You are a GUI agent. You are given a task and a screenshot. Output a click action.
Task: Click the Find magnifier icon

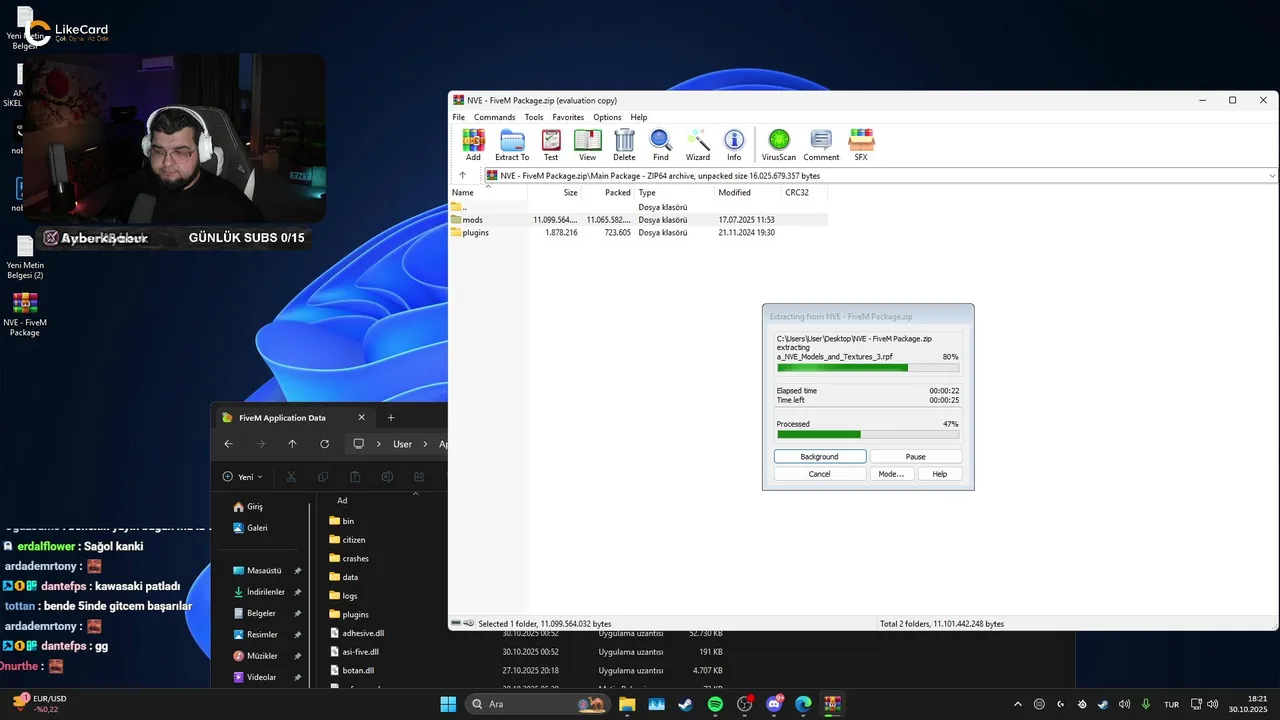pyautogui.click(x=661, y=145)
